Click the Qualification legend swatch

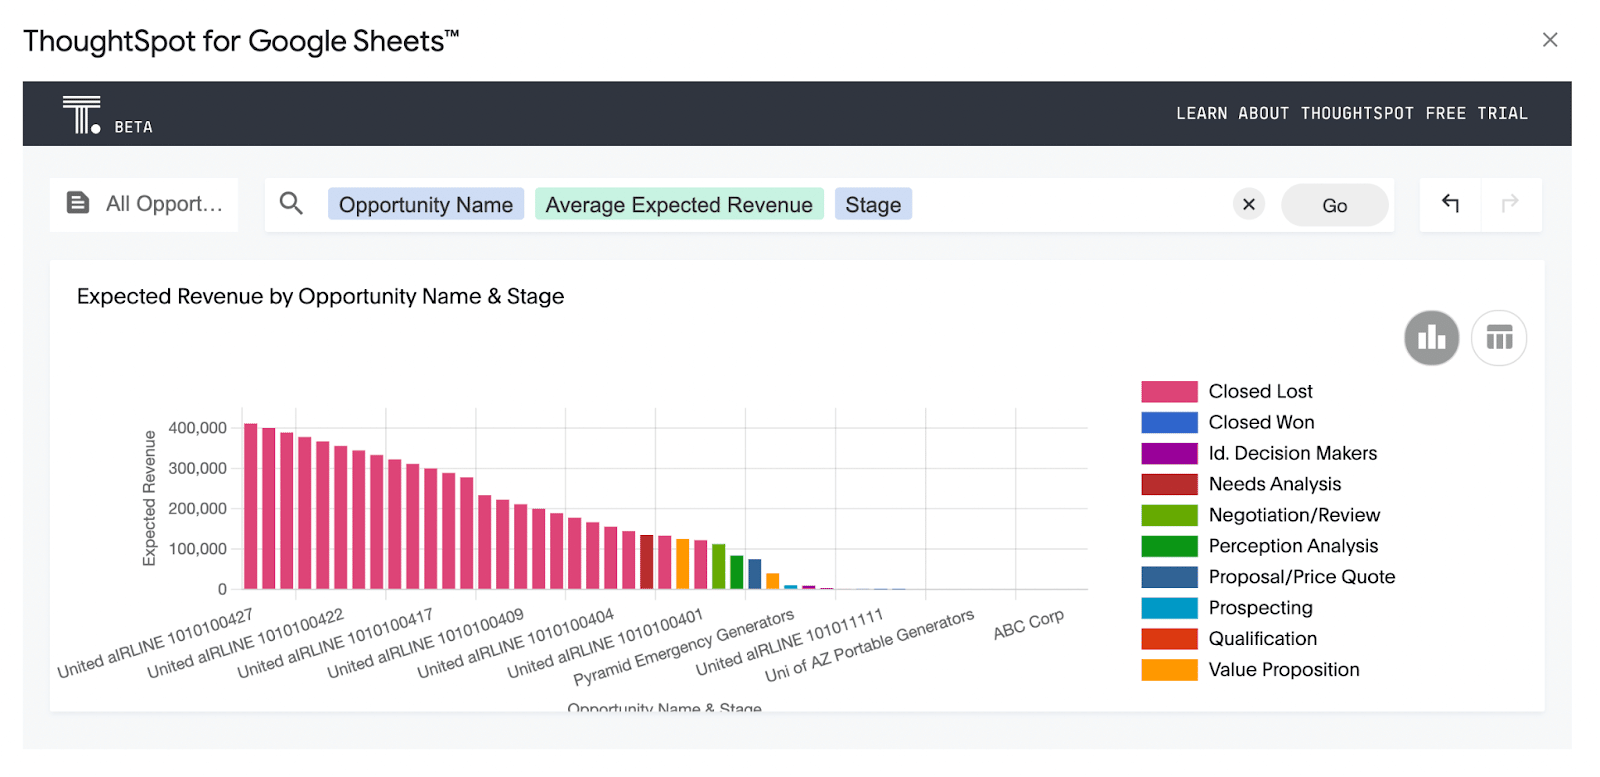1169,639
